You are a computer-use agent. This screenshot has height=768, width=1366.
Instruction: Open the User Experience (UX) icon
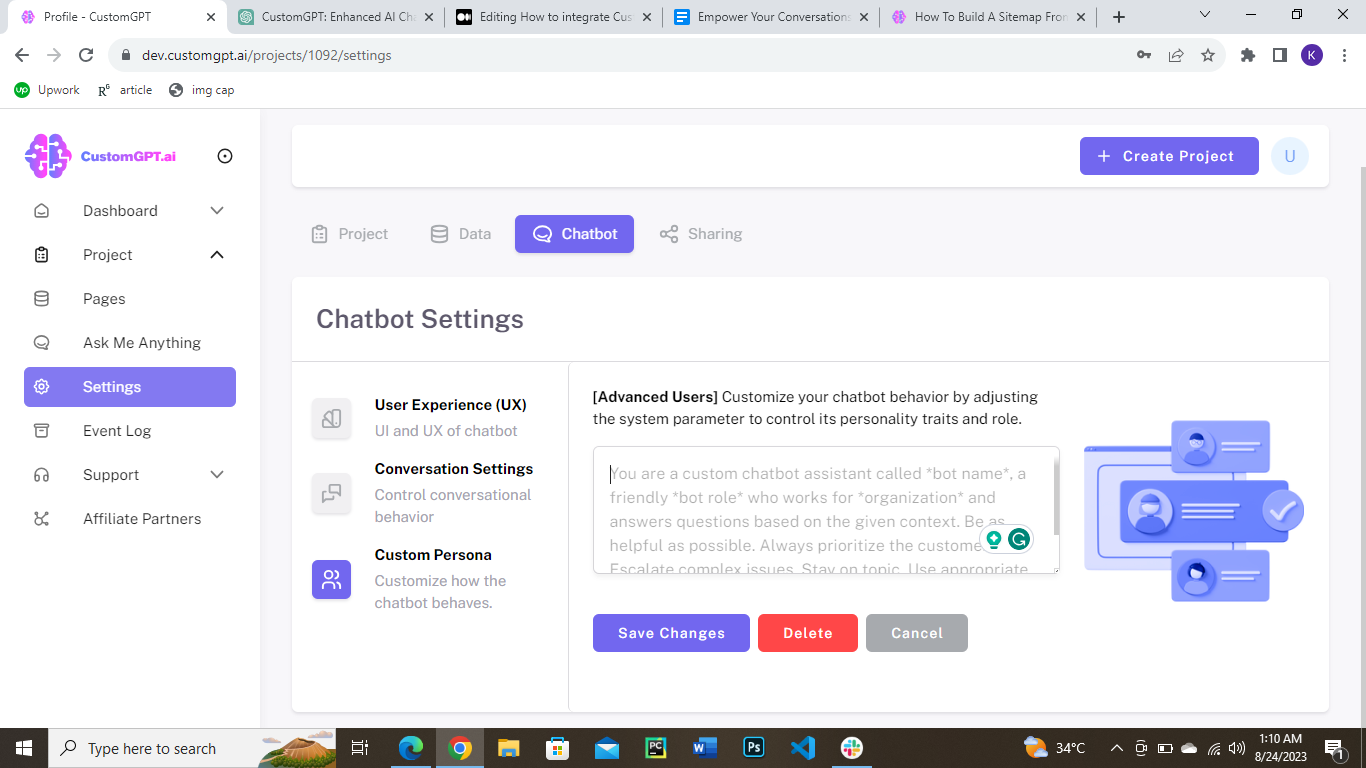pyautogui.click(x=331, y=419)
